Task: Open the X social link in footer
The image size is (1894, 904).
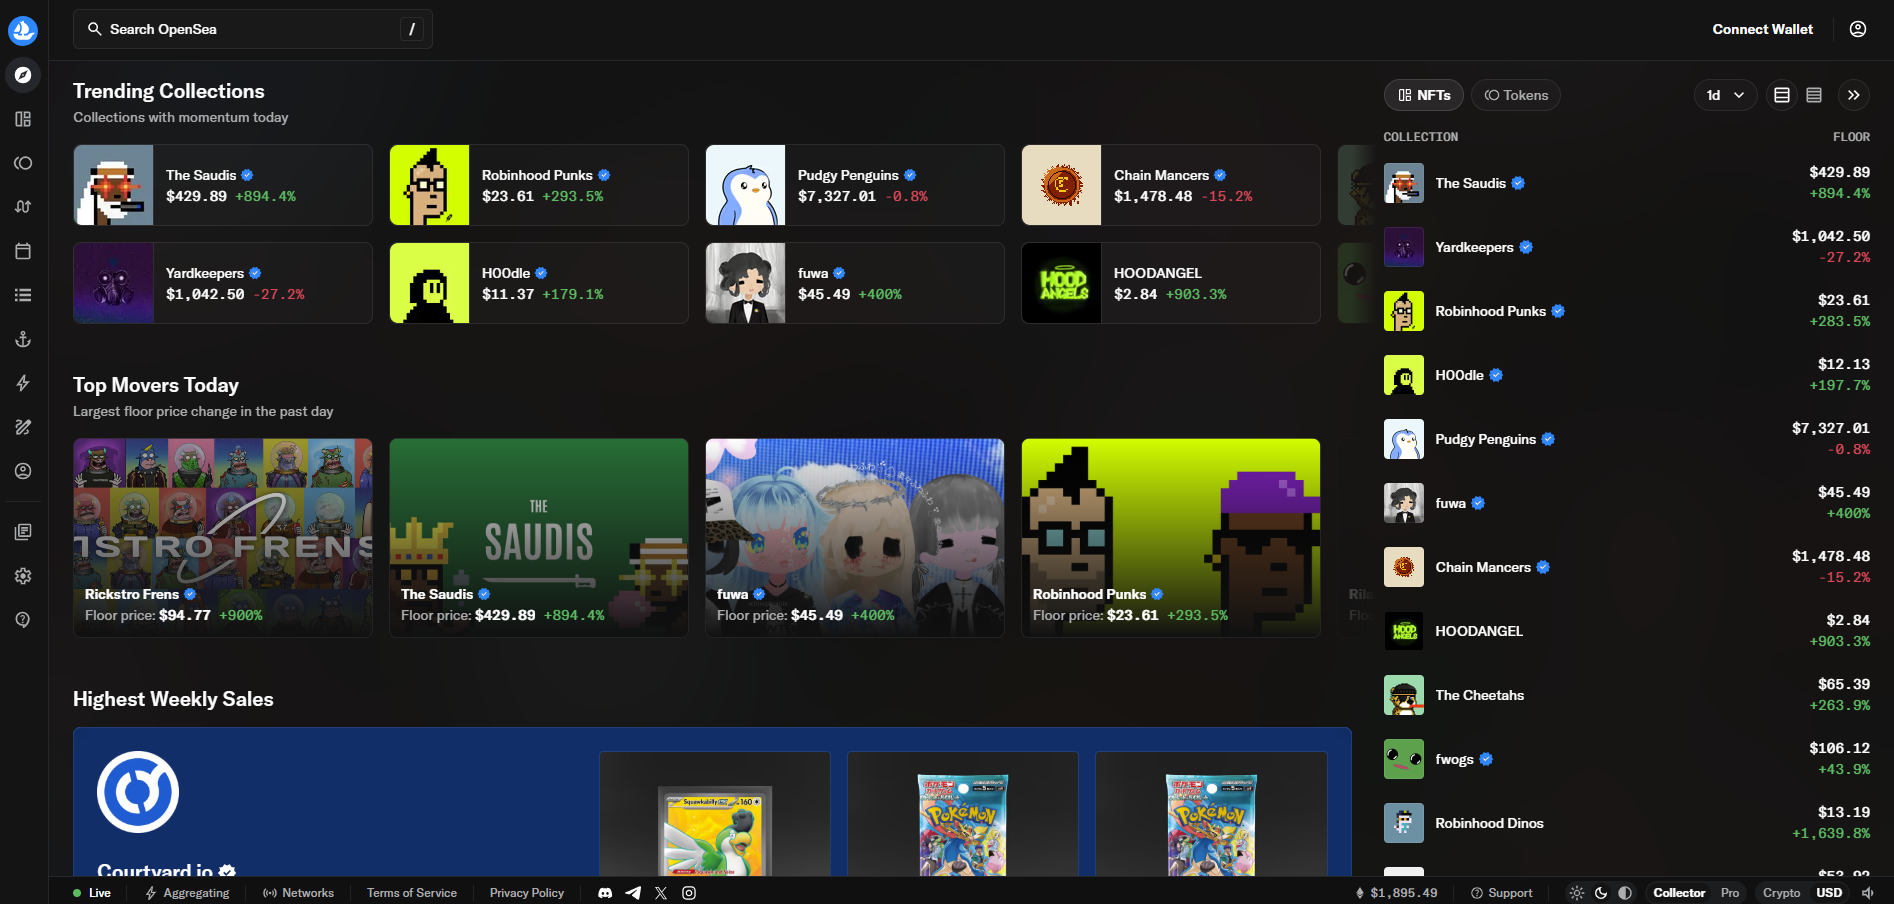Action: point(661,893)
